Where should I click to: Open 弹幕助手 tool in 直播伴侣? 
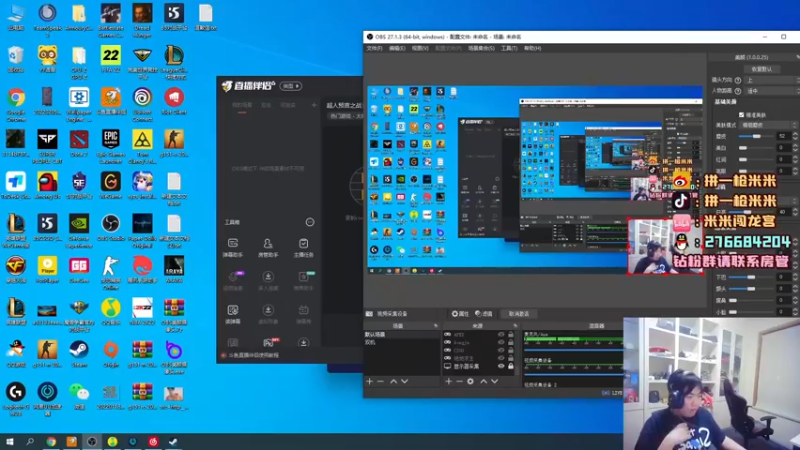[x=233, y=247]
